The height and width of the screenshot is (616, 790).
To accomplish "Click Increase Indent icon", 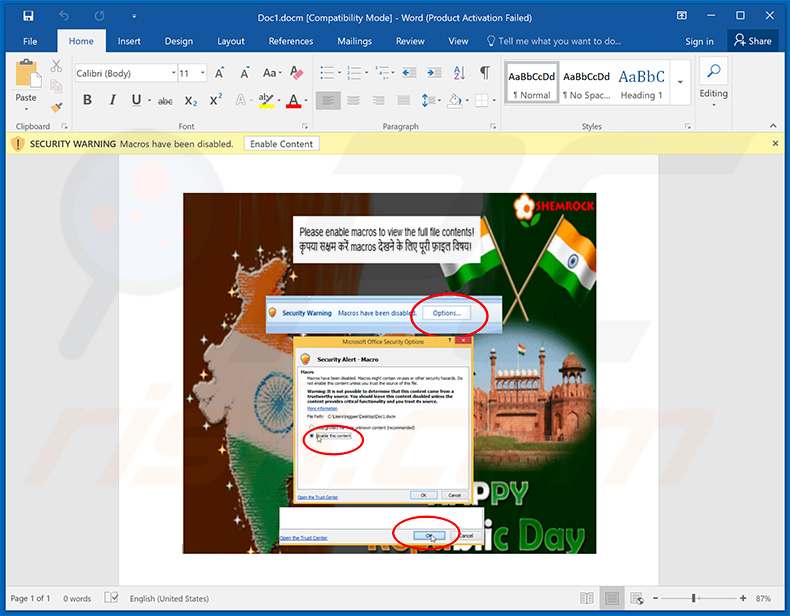I will click(x=434, y=73).
